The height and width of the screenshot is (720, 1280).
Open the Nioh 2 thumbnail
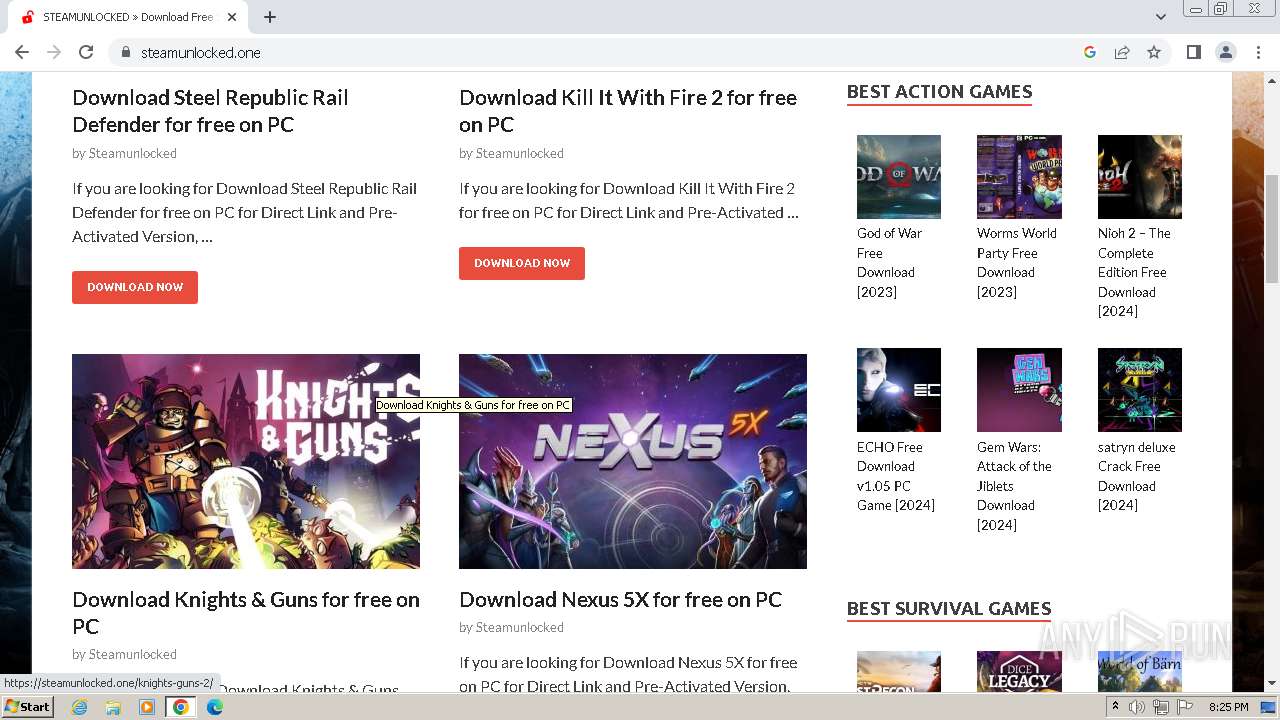pyautogui.click(x=1140, y=177)
